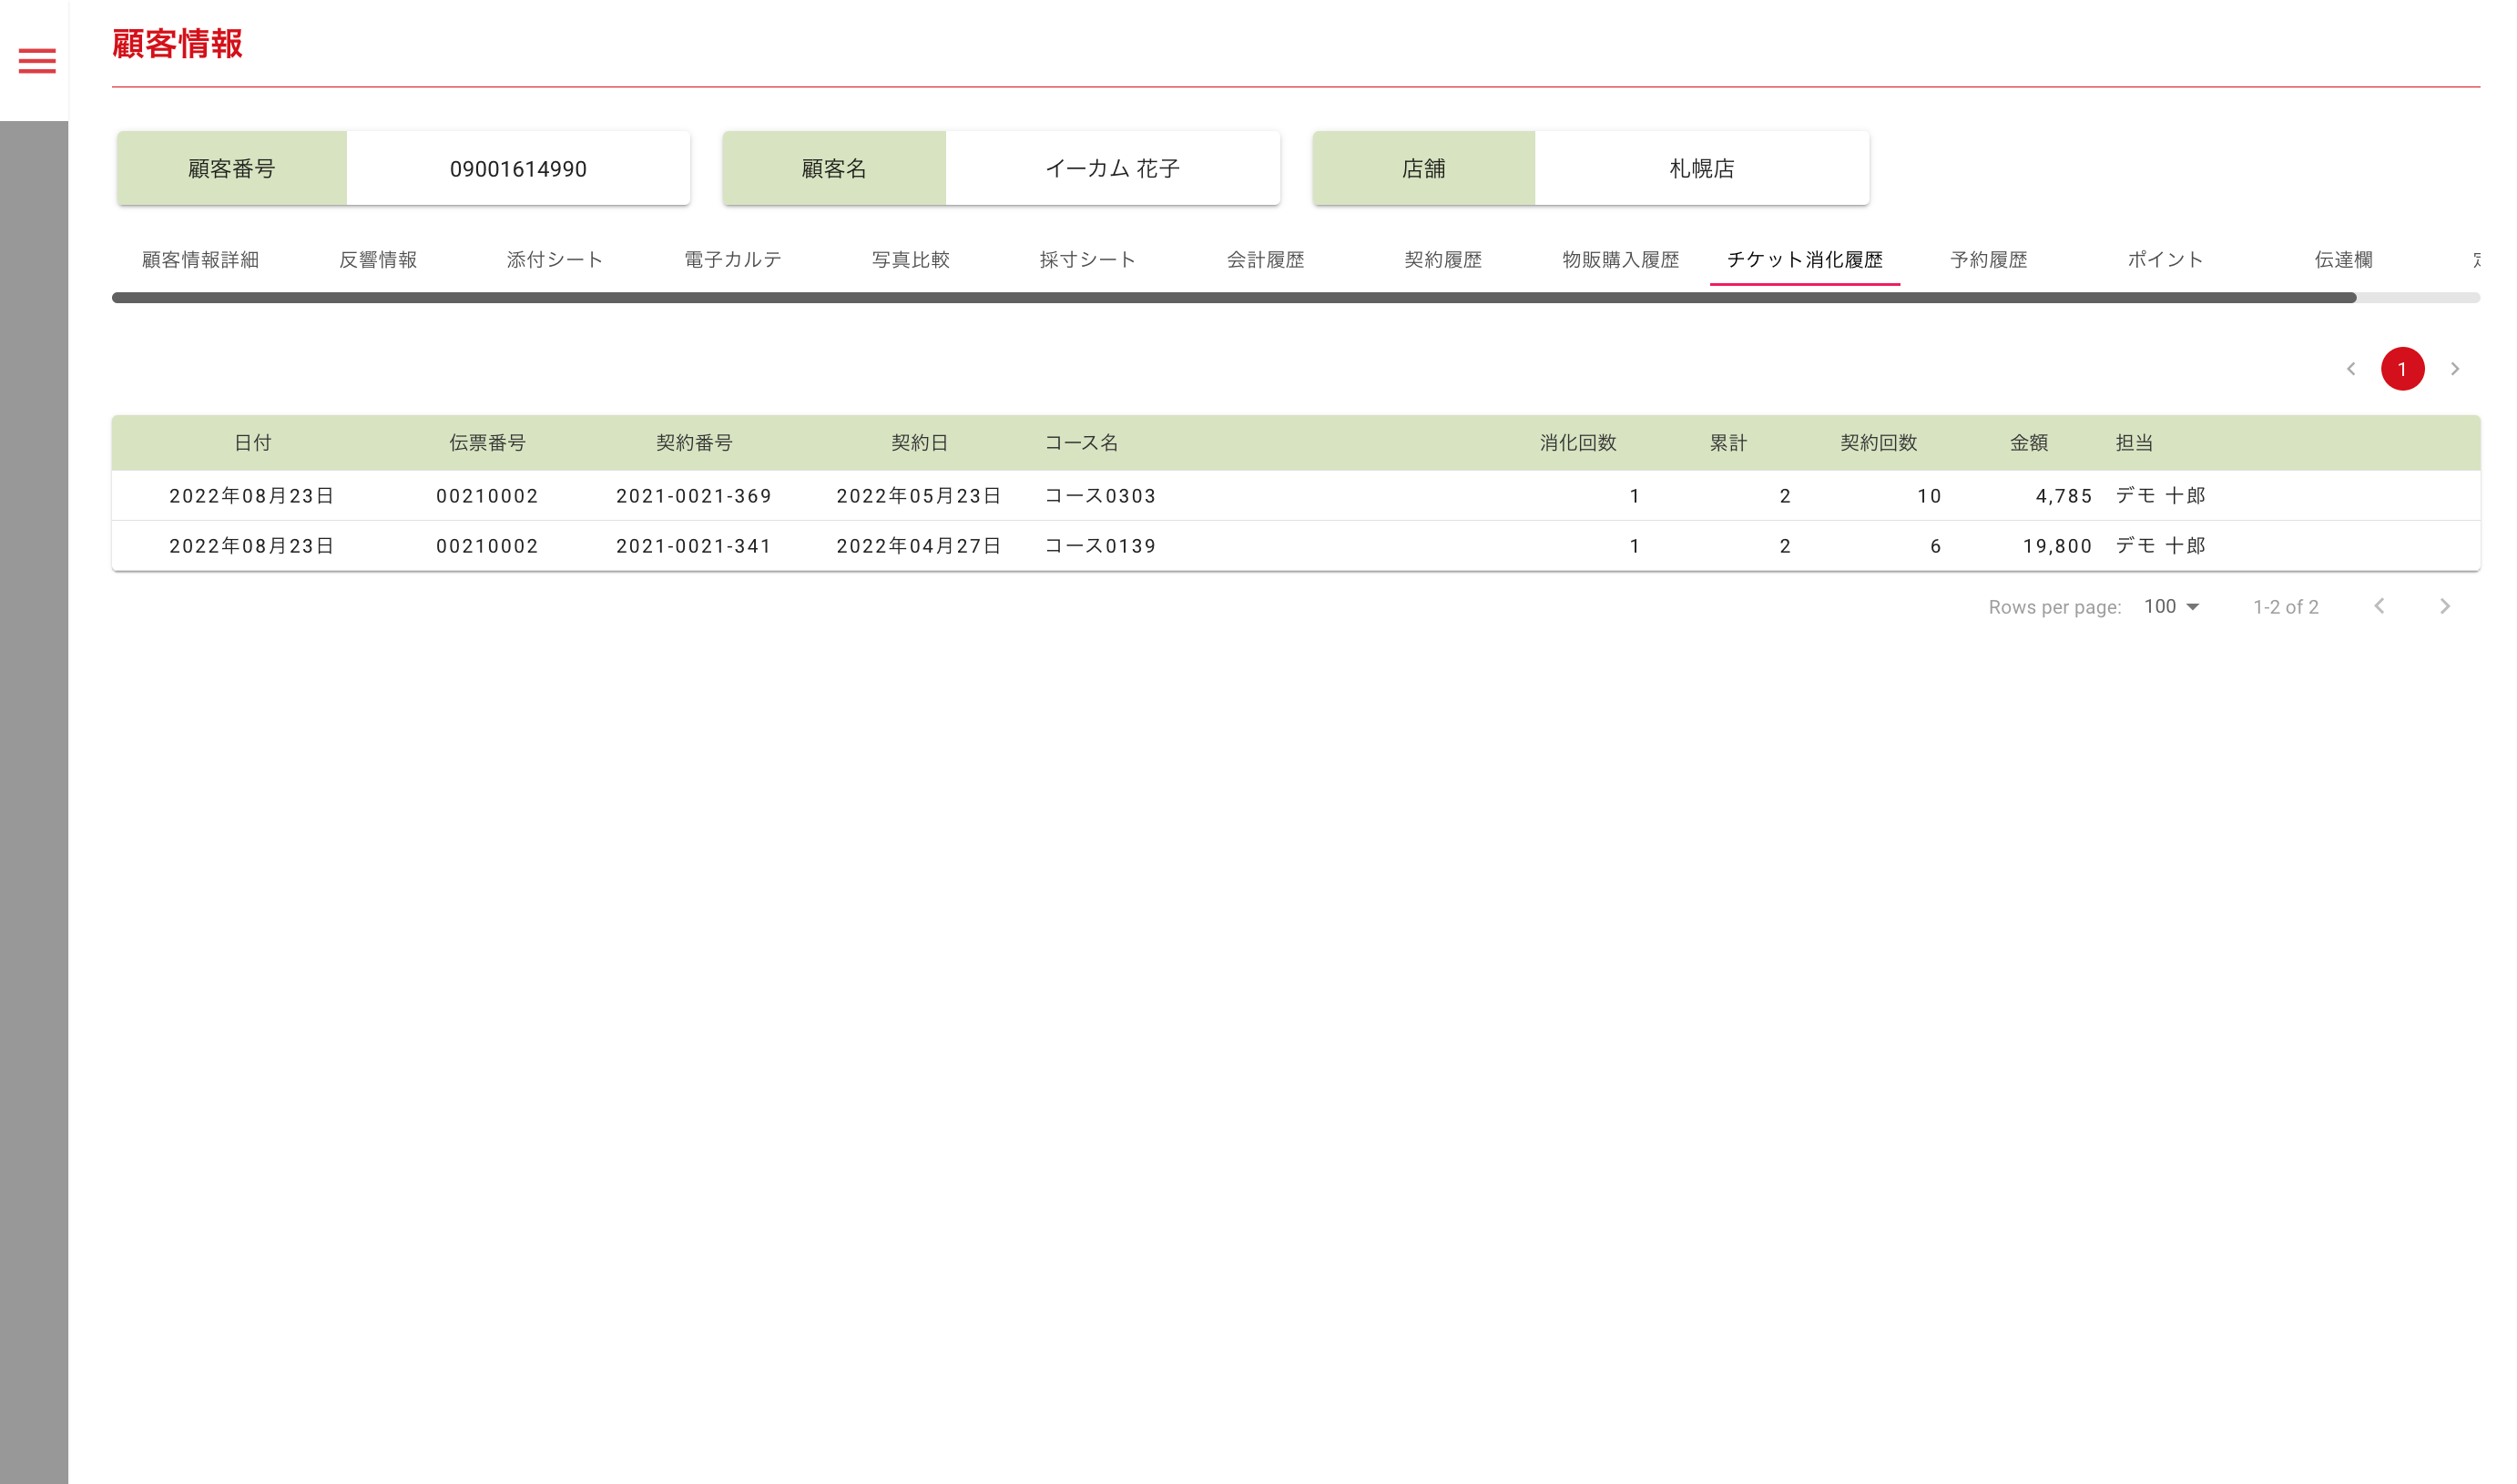Screen dimensions: 2517x1484
Task: Select page 1 red circle button
Action: click(x=2401, y=369)
